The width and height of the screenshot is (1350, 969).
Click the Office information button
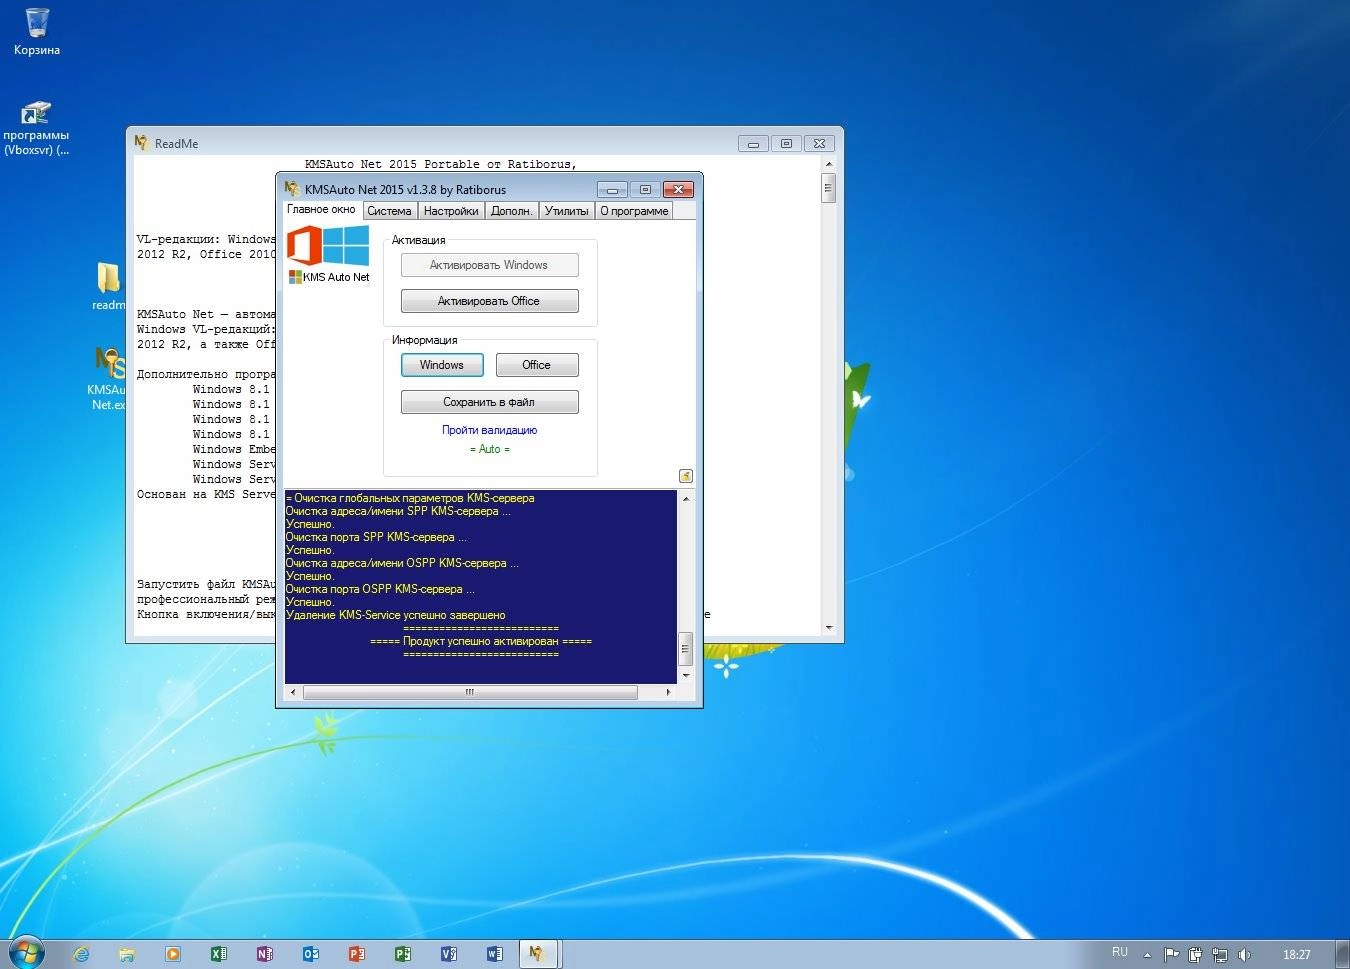[536, 365]
